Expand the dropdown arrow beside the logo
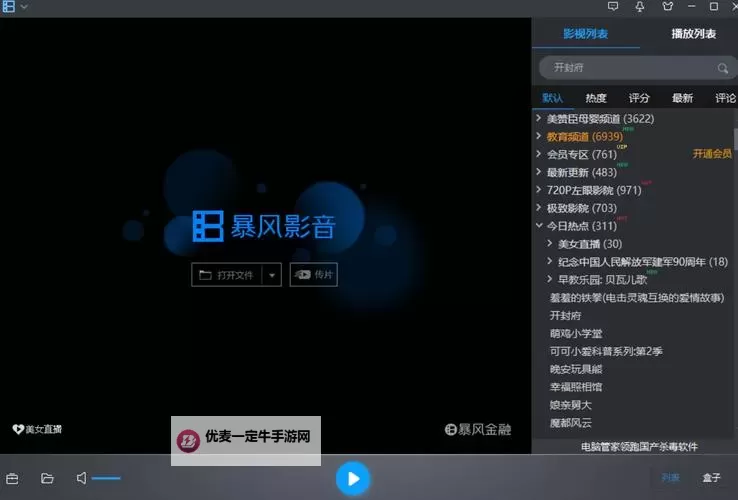 click(x=24, y=7)
